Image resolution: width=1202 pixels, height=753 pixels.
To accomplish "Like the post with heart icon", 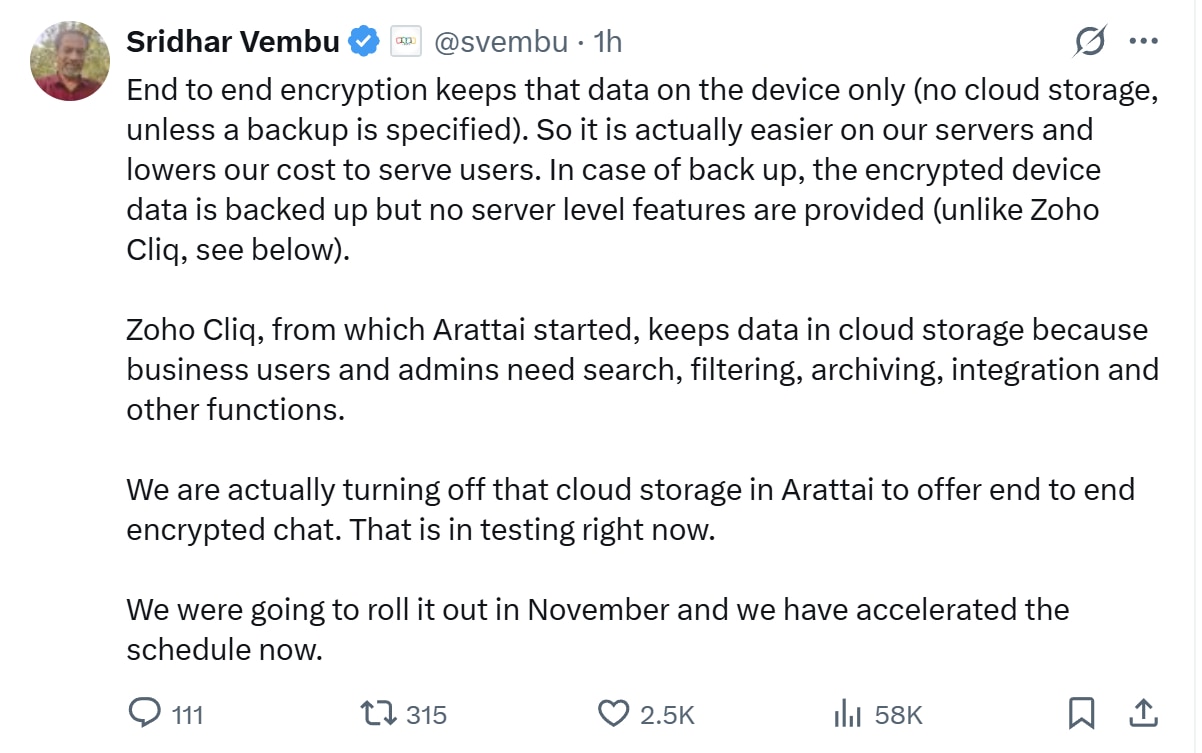I will (x=612, y=713).
